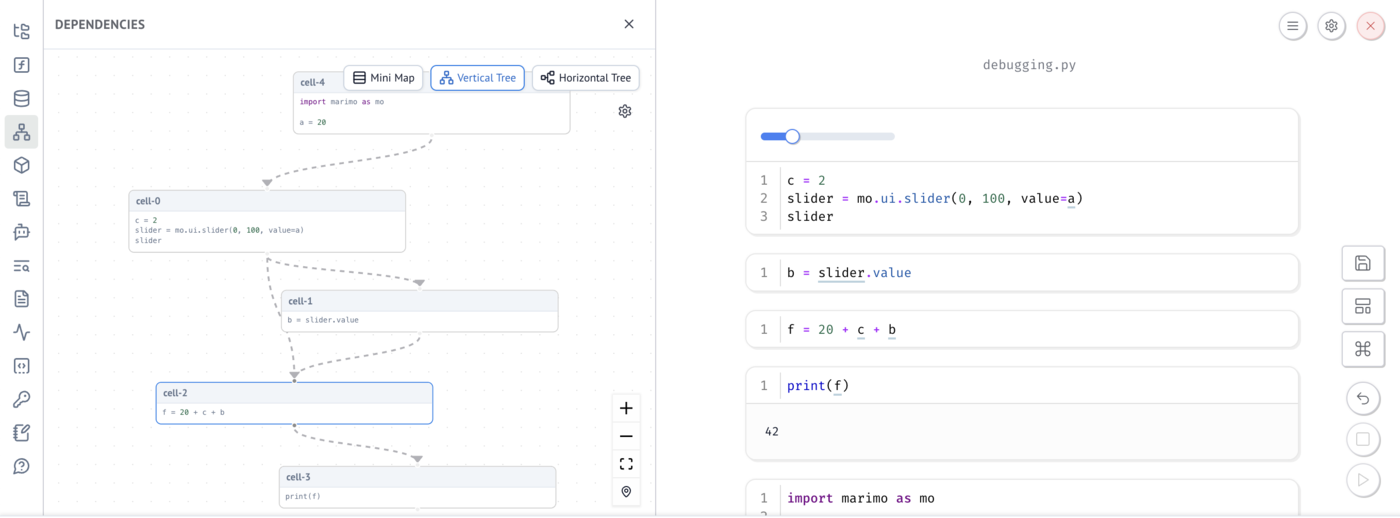Open the database data sources panel

tap(21, 98)
